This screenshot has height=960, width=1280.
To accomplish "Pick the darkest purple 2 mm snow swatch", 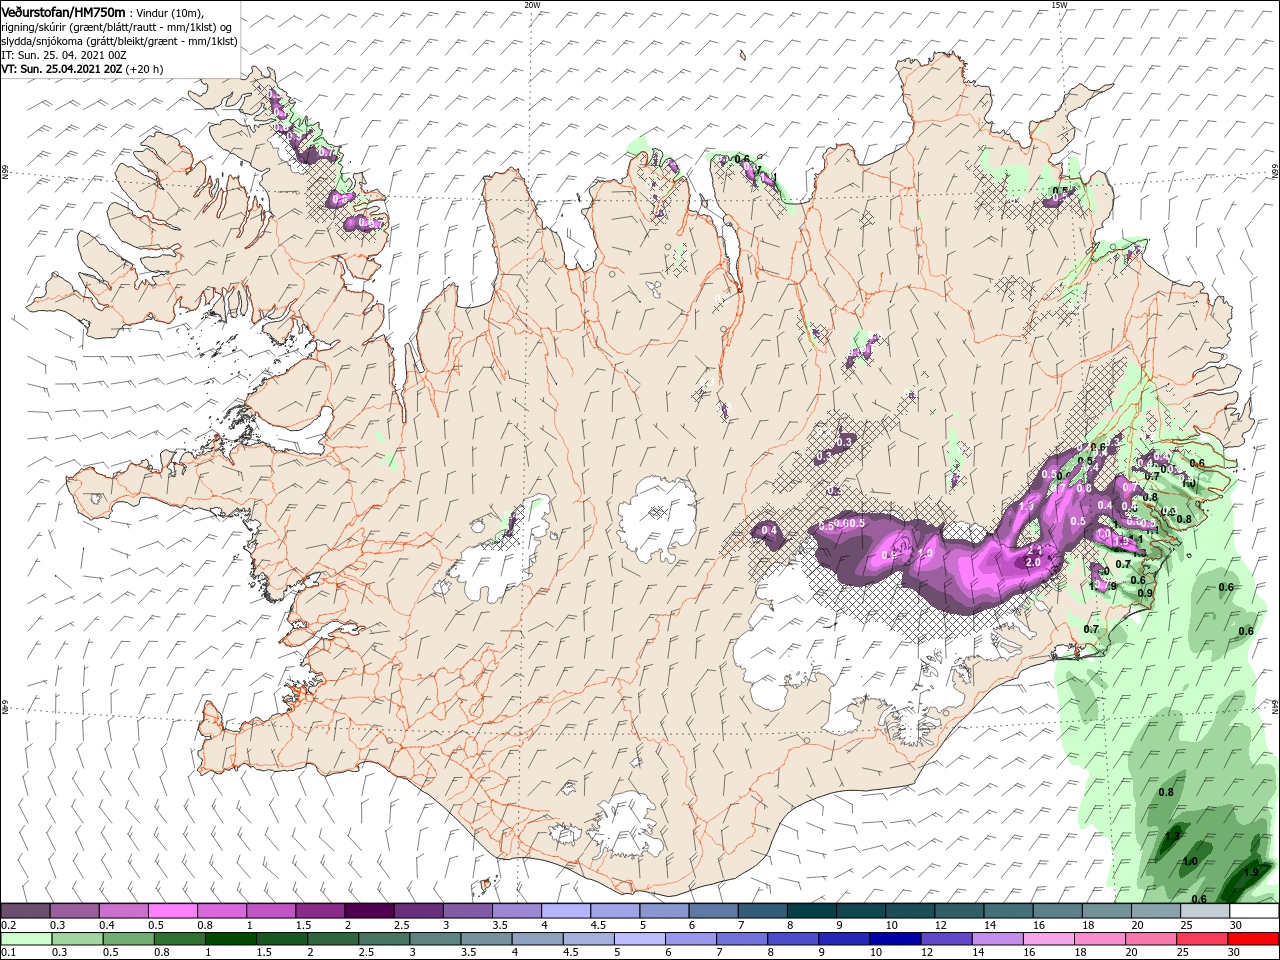I will tap(368, 911).
